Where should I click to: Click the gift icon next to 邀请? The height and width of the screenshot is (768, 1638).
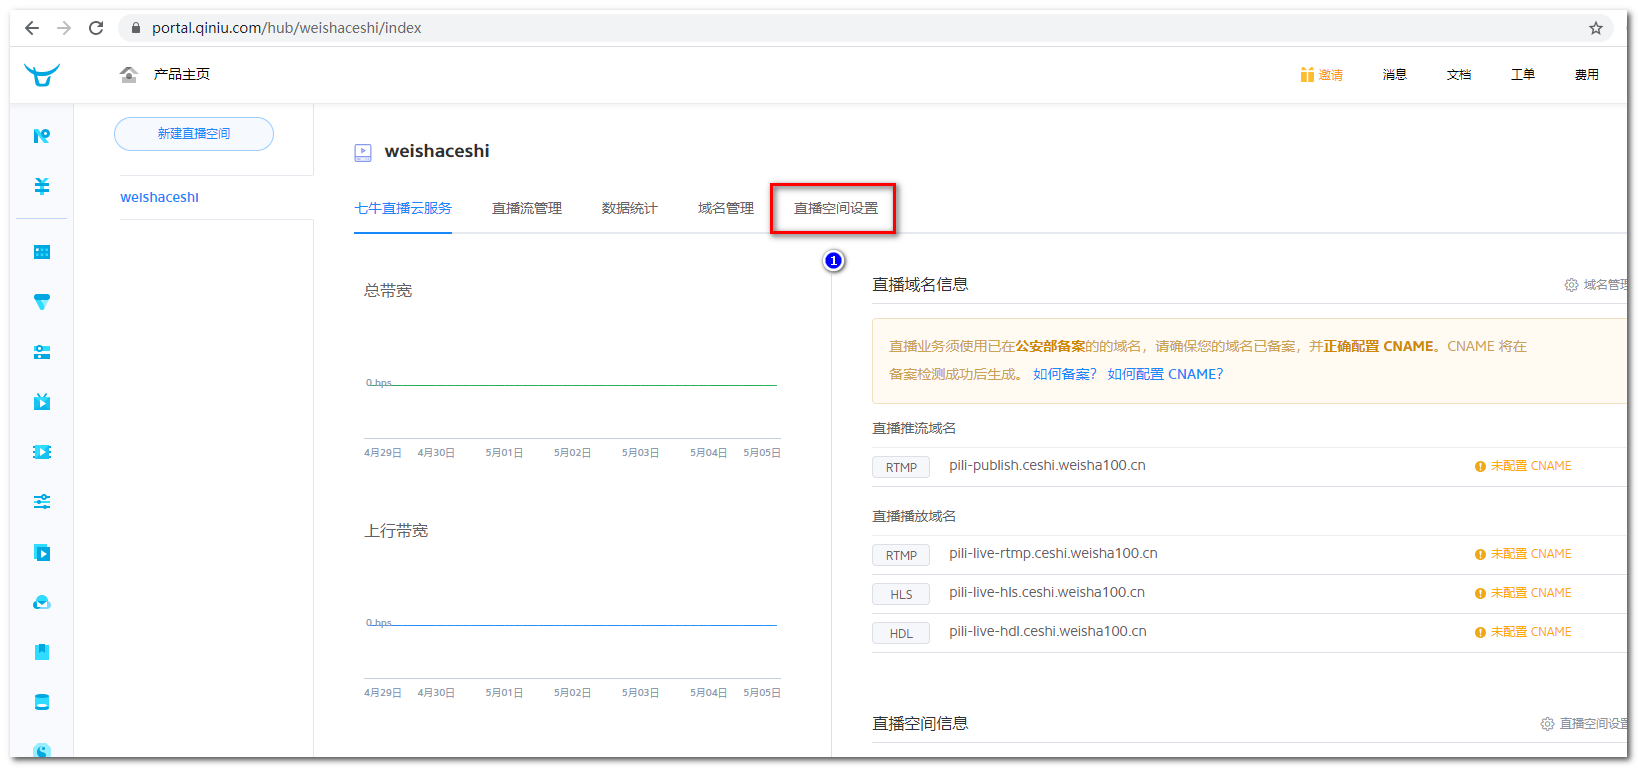(x=1307, y=74)
